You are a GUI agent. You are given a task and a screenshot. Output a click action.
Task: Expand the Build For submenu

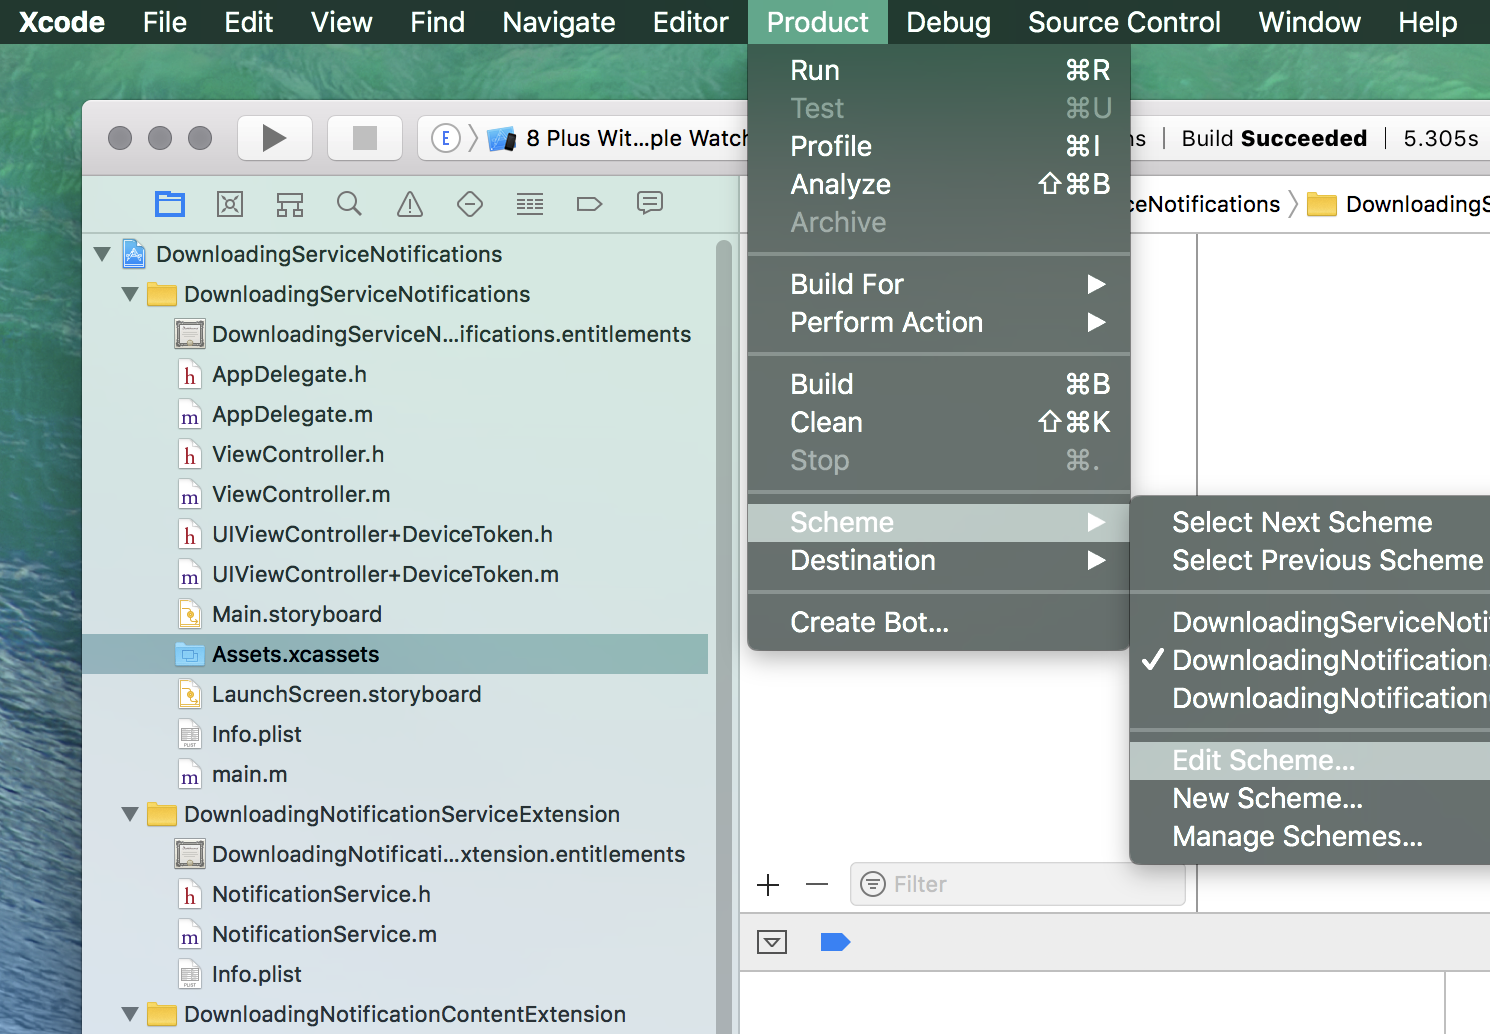[x=1096, y=284]
